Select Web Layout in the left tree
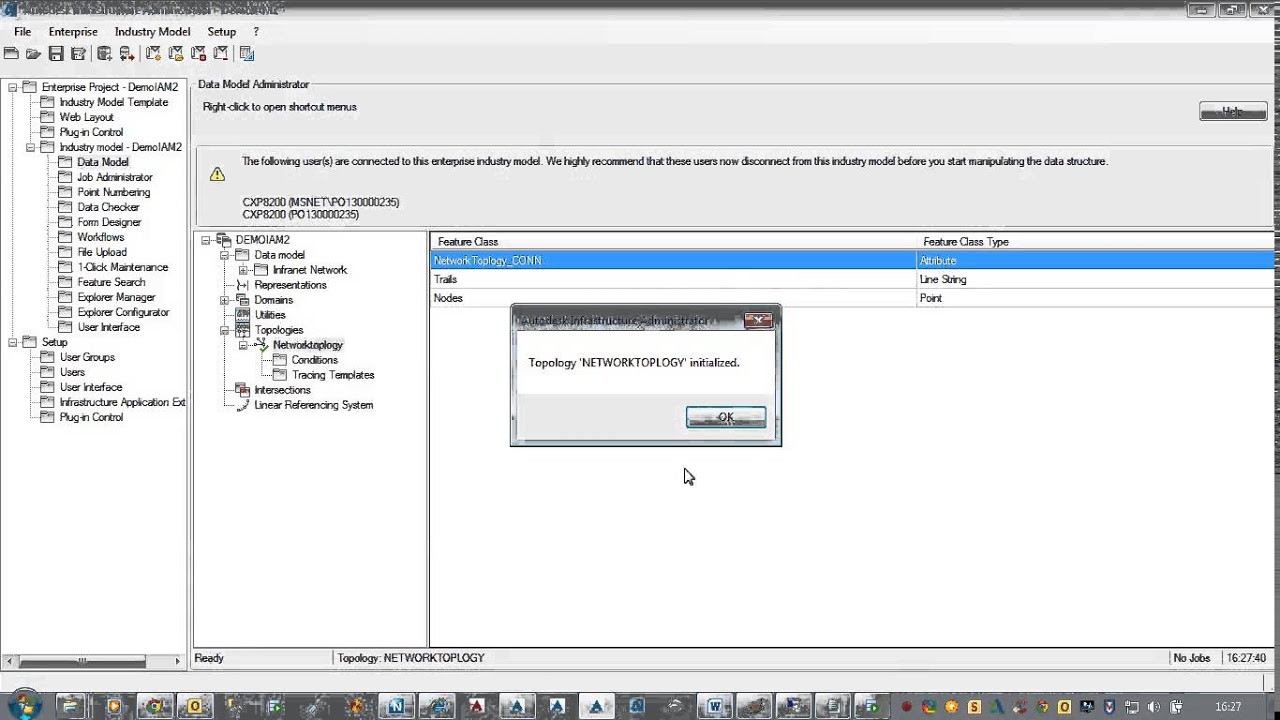Screen dimensions: 1280x720 (x=86, y=117)
